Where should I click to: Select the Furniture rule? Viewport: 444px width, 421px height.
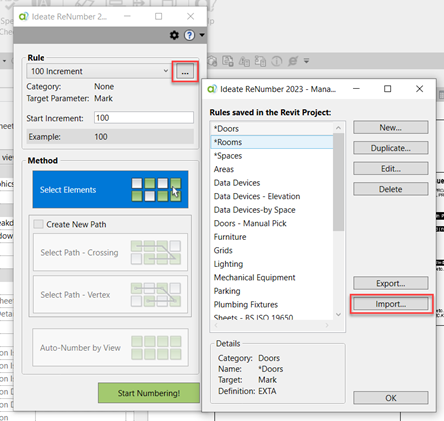pyautogui.click(x=272, y=237)
